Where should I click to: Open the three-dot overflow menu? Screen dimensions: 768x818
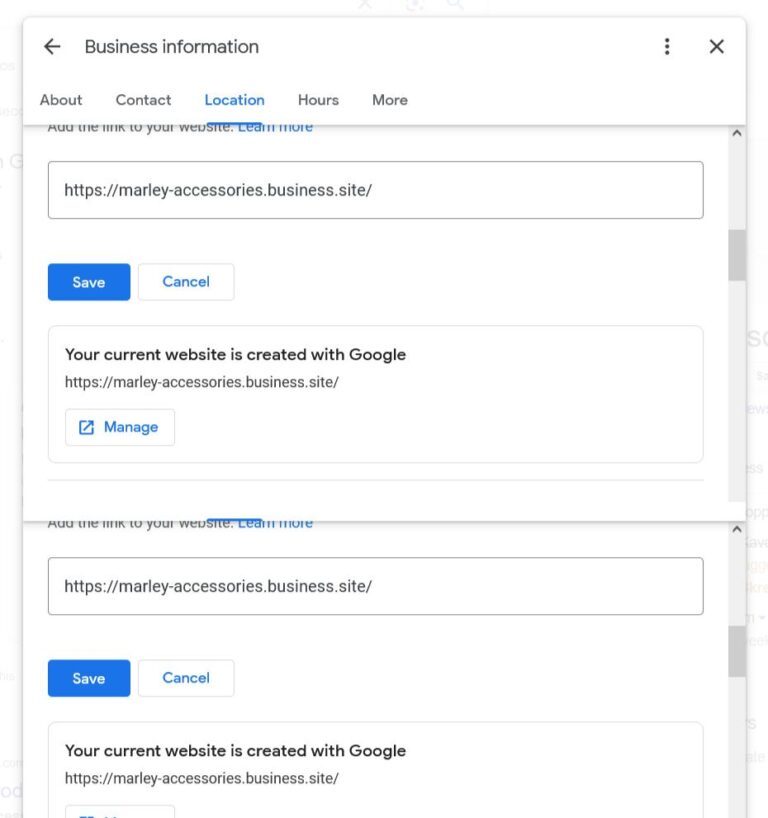(666, 46)
